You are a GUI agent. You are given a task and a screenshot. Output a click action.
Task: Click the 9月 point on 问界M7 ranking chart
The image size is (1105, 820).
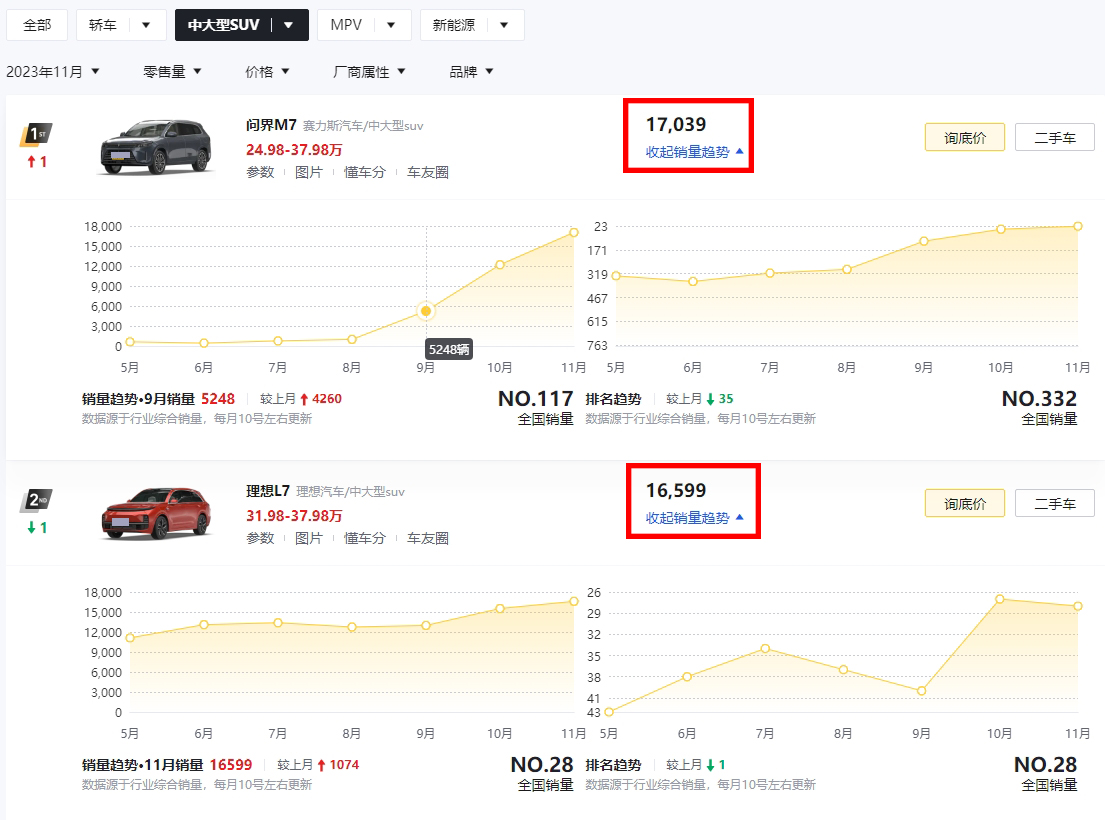point(924,241)
